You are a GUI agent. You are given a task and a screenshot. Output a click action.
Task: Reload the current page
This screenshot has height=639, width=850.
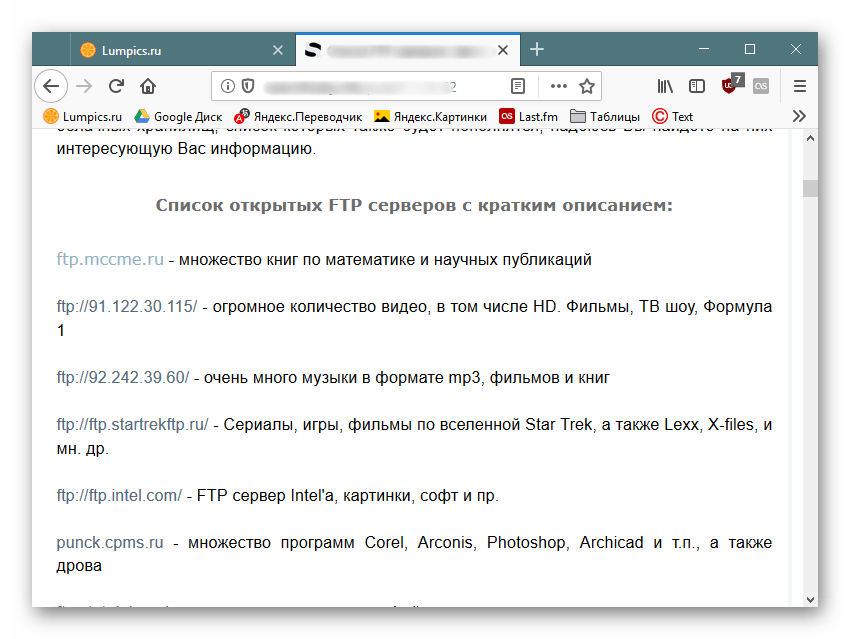point(116,86)
